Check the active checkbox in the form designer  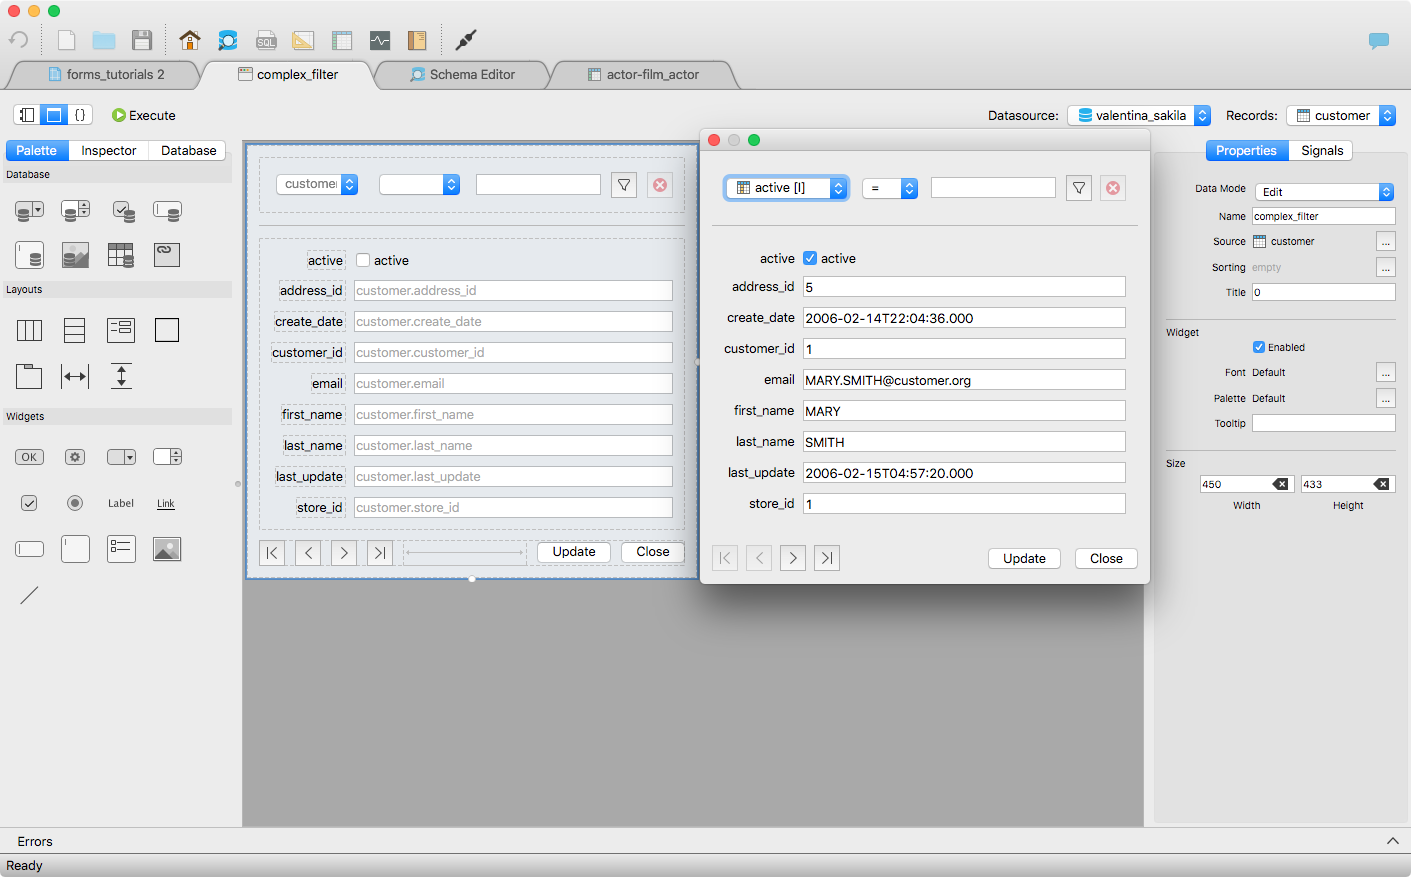point(362,259)
